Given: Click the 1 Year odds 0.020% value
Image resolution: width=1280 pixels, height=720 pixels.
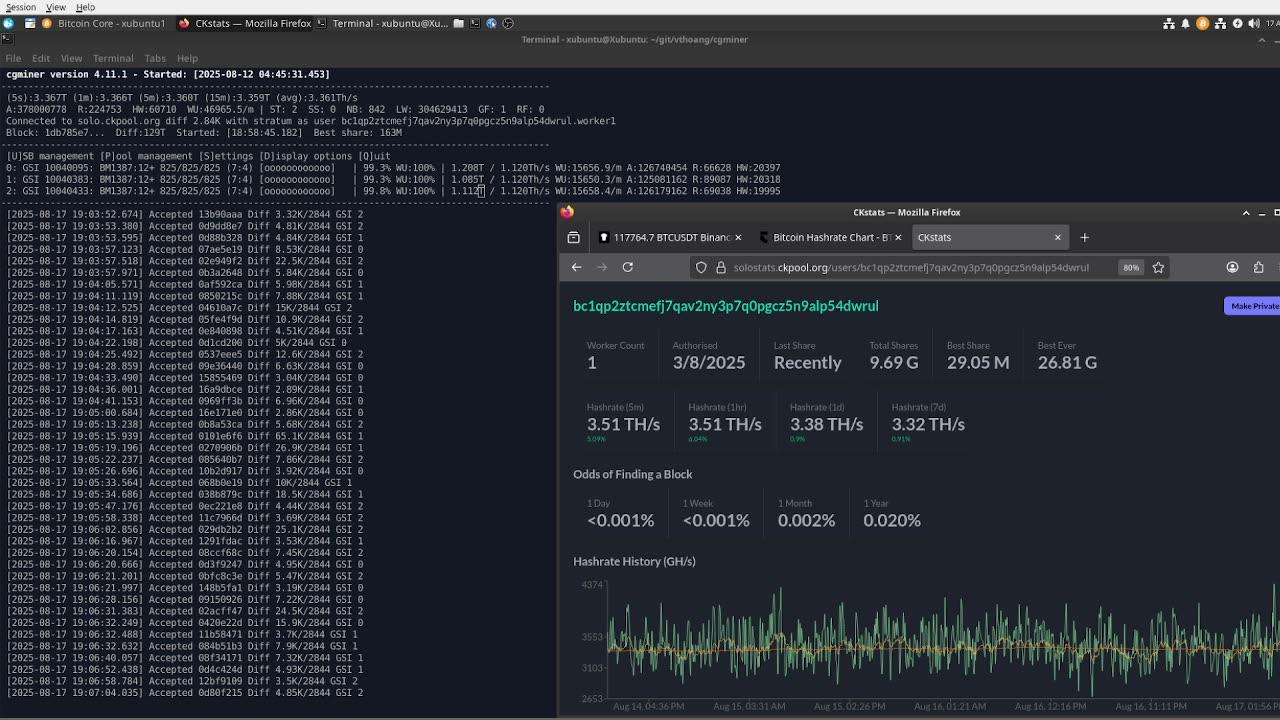Looking at the screenshot, I should [x=892, y=520].
